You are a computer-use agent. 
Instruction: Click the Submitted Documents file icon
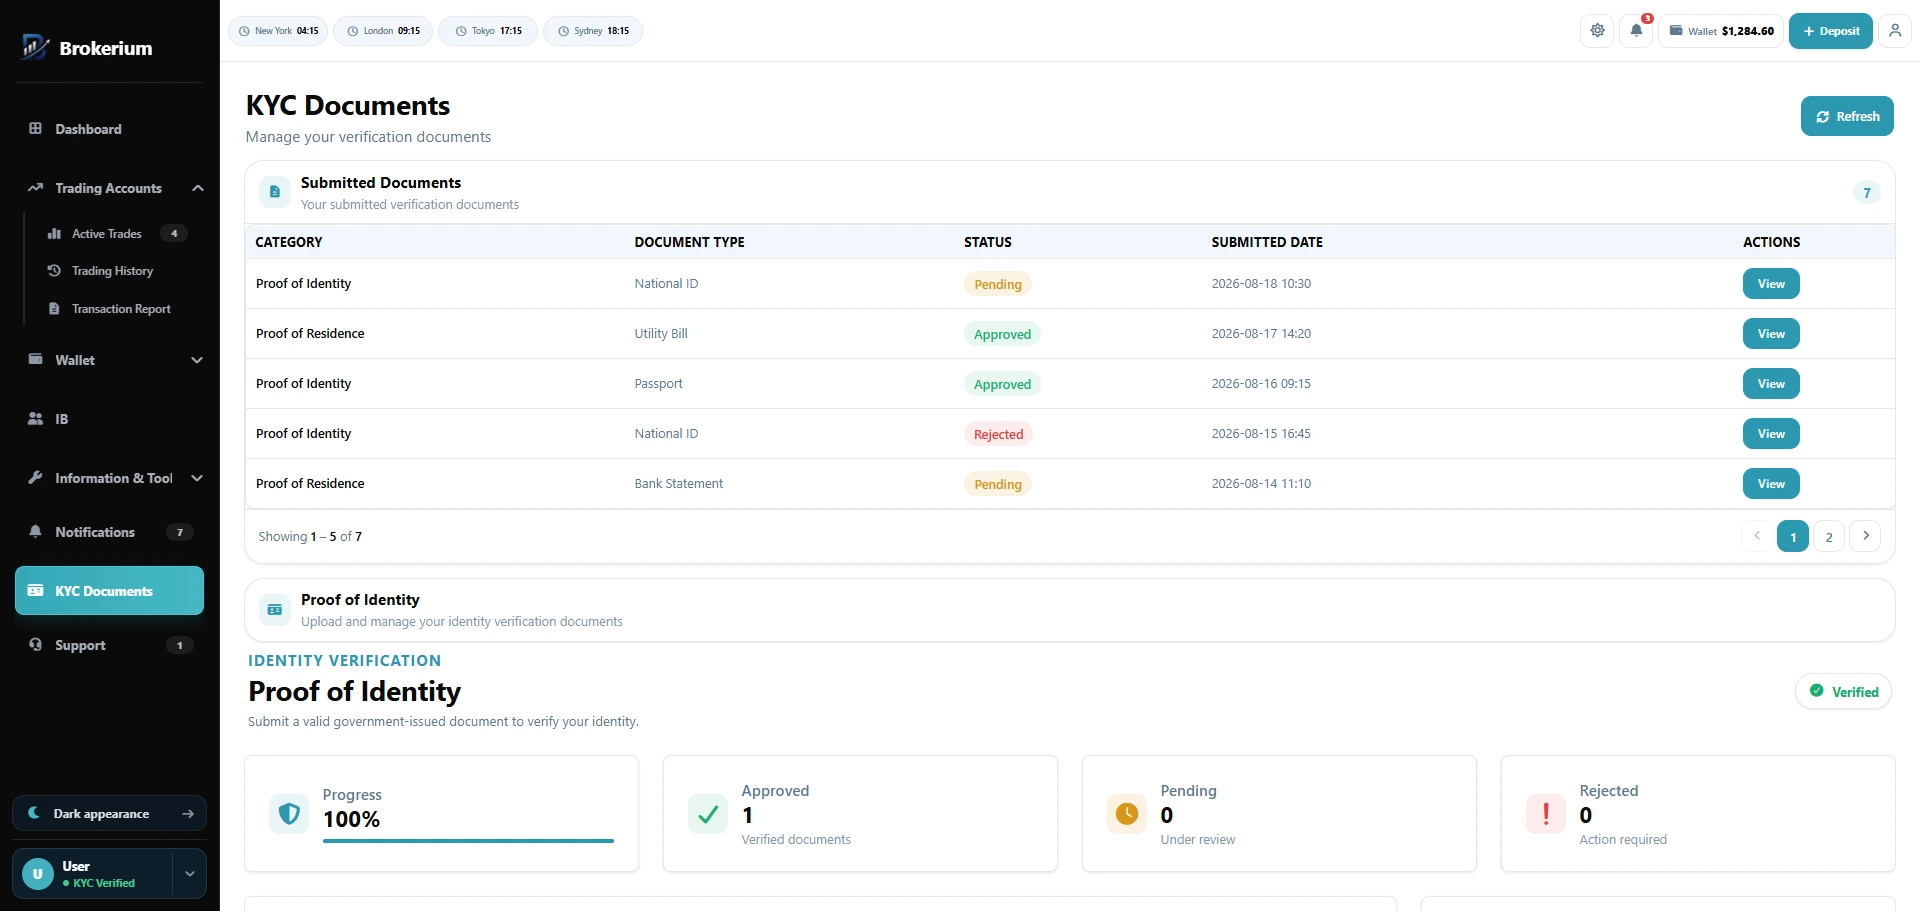tap(275, 192)
